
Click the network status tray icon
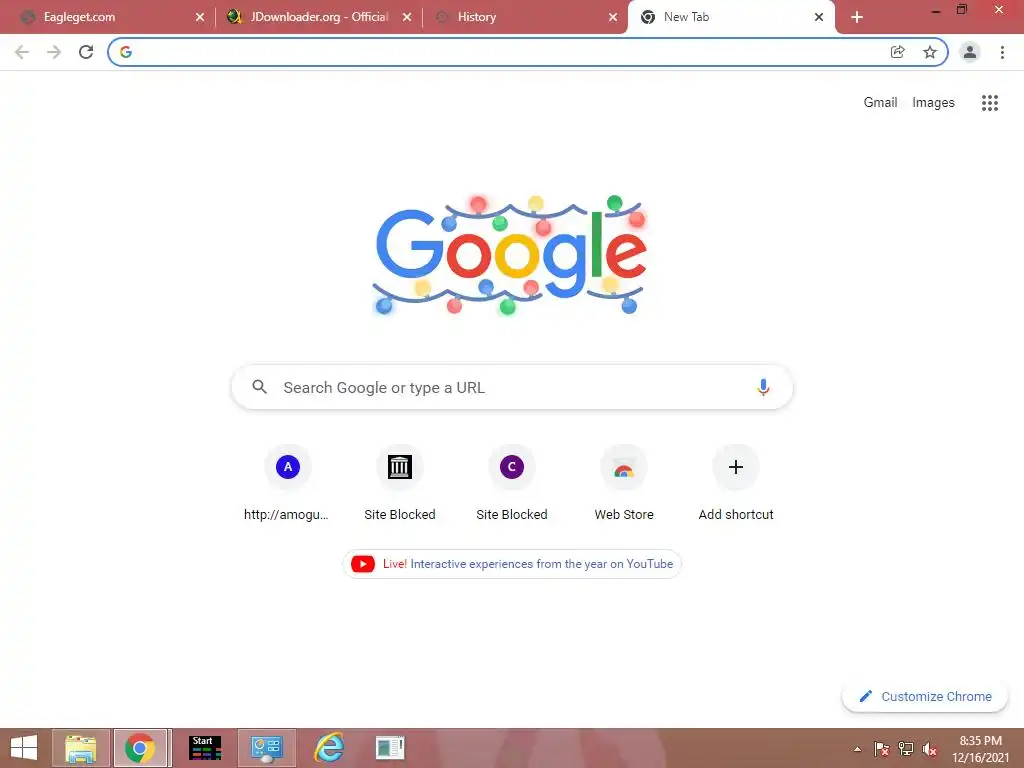[x=906, y=749]
